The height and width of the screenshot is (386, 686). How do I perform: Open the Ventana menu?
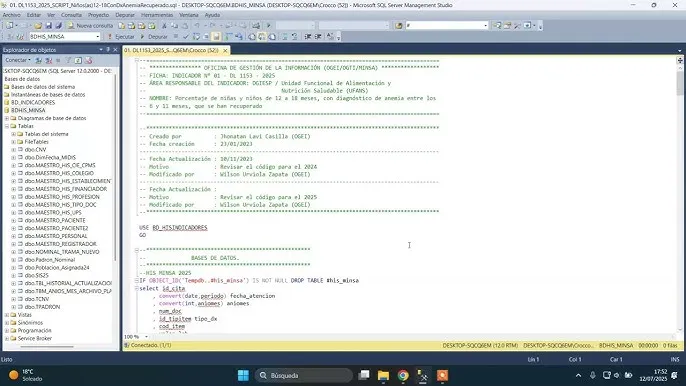point(189,15)
